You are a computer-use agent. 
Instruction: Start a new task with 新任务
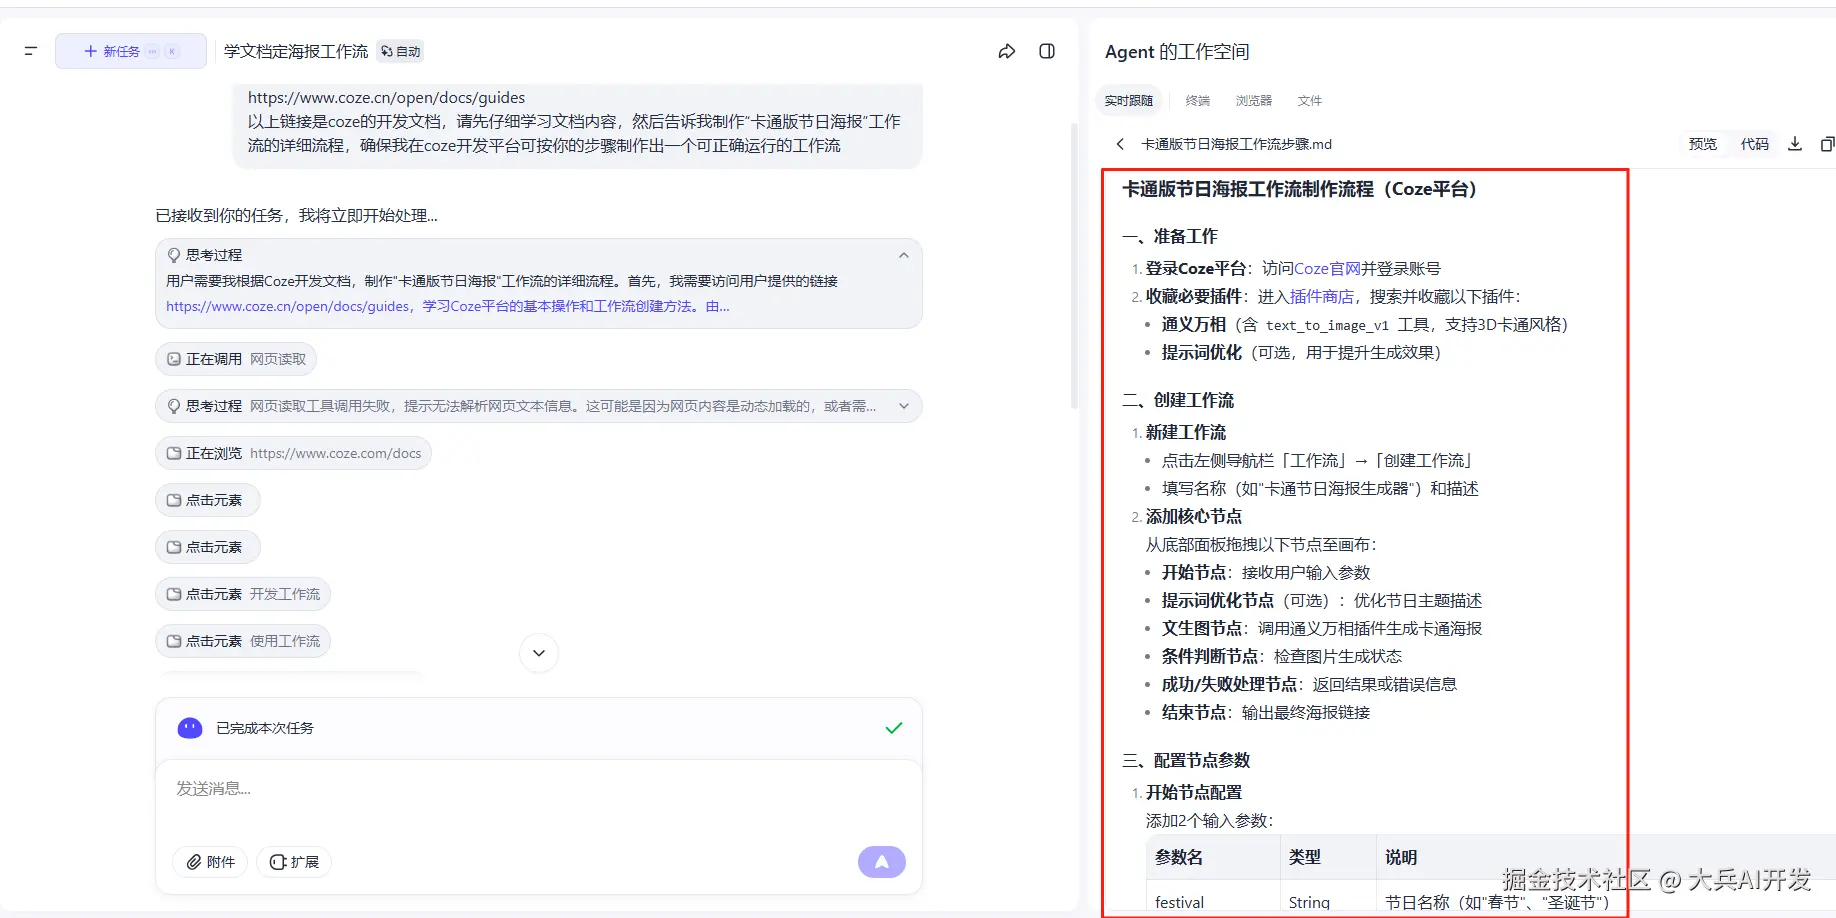[x=131, y=51]
